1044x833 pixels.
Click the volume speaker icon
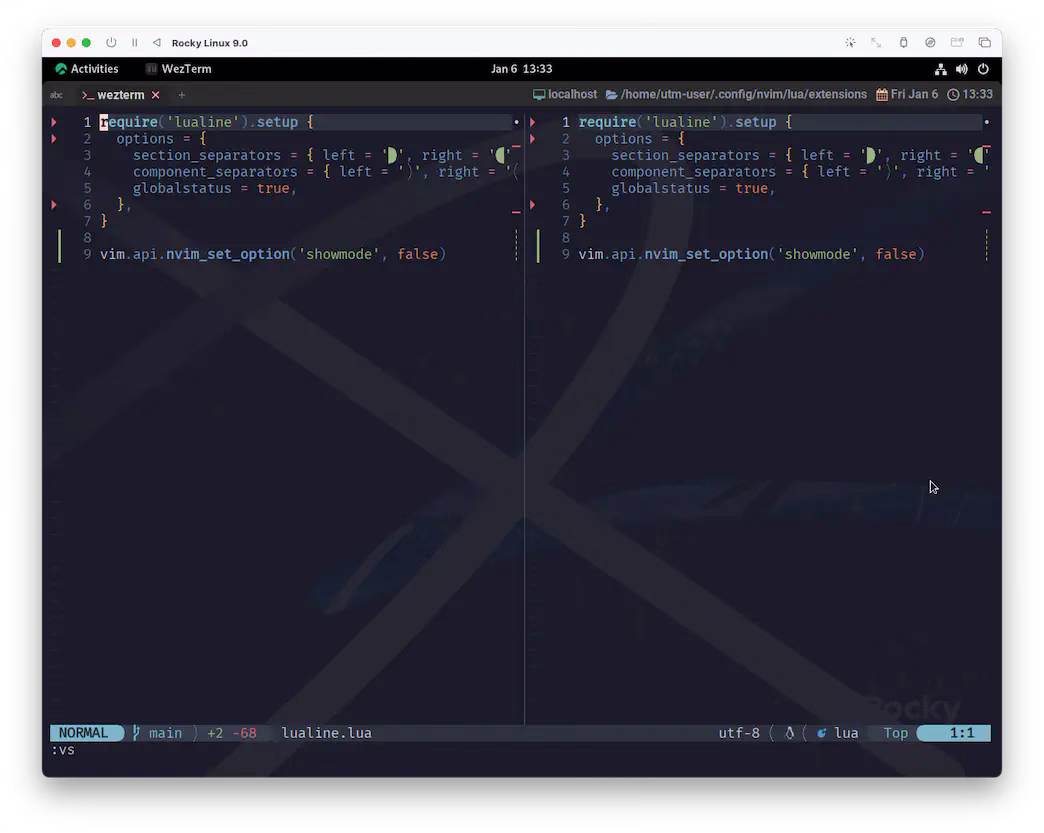pyautogui.click(x=961, y=69)
